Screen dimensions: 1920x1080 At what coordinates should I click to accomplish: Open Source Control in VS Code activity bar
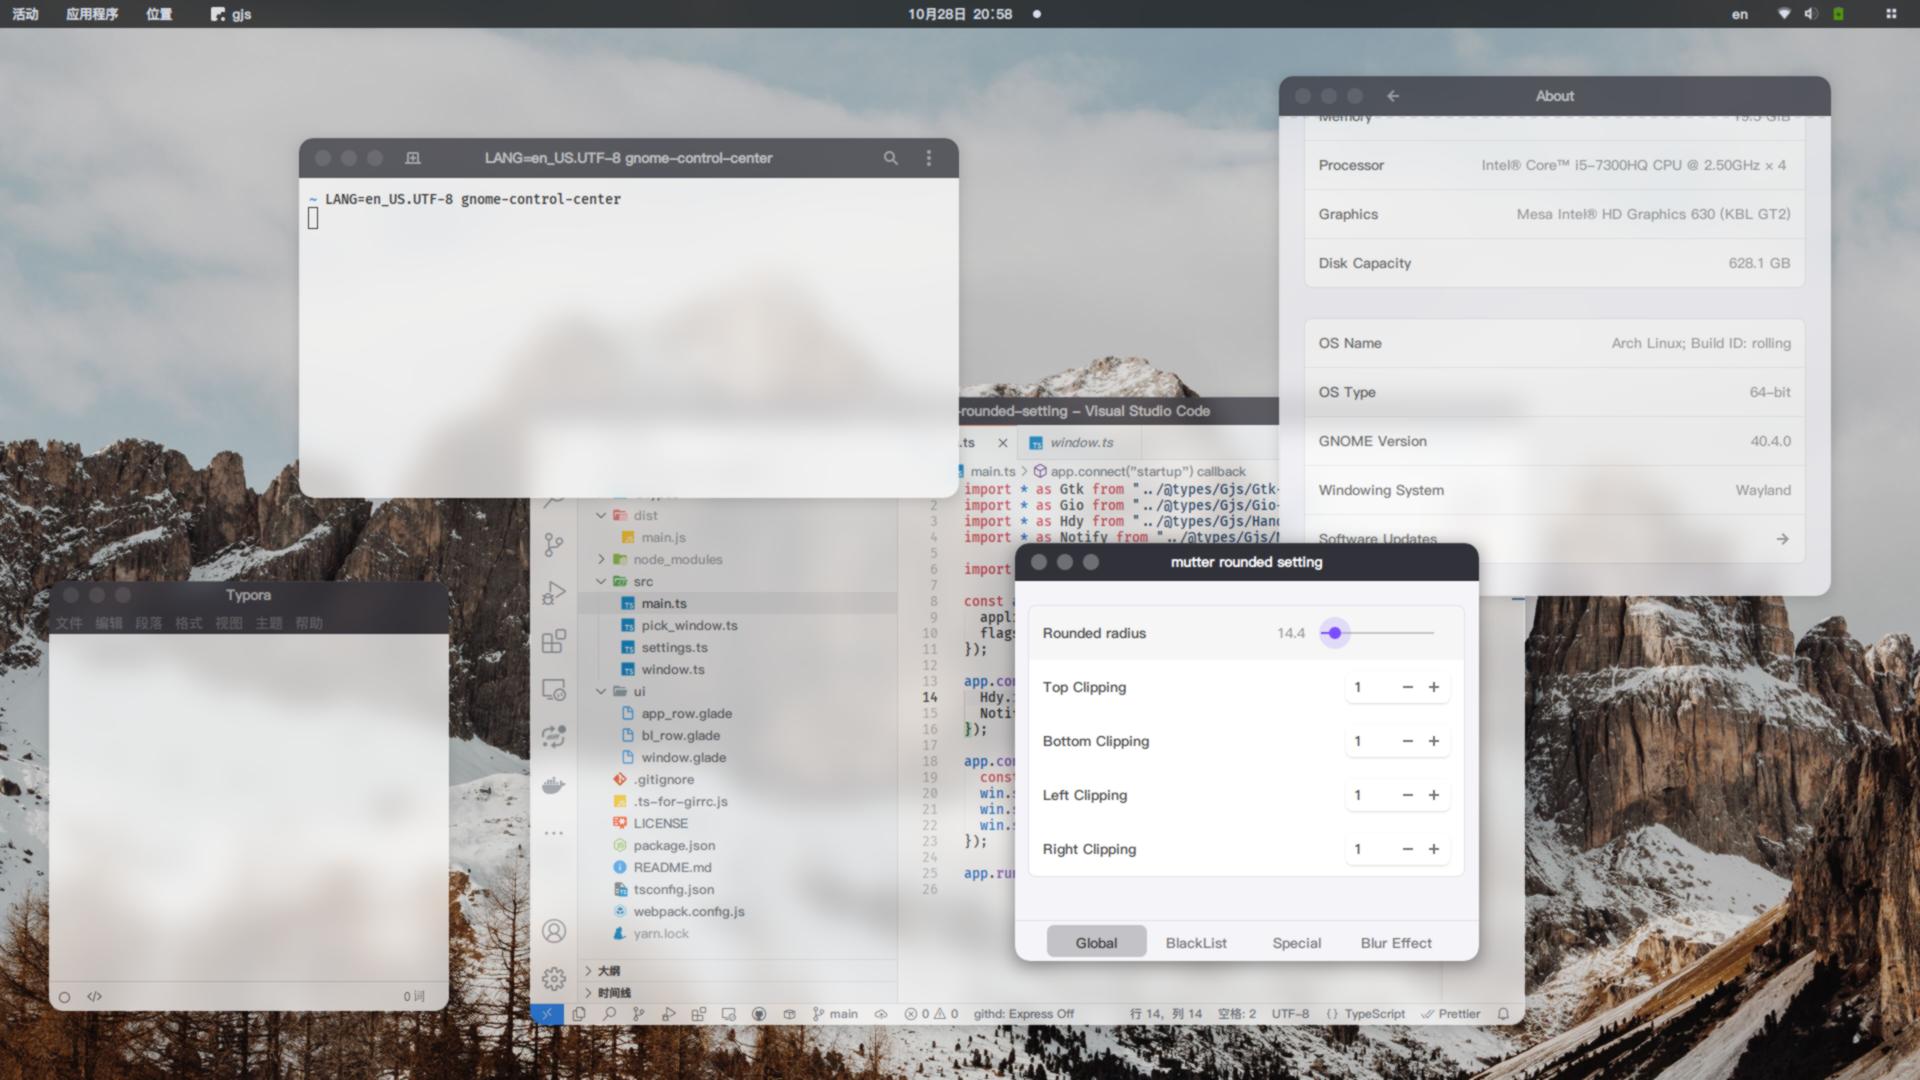point(553,544)
